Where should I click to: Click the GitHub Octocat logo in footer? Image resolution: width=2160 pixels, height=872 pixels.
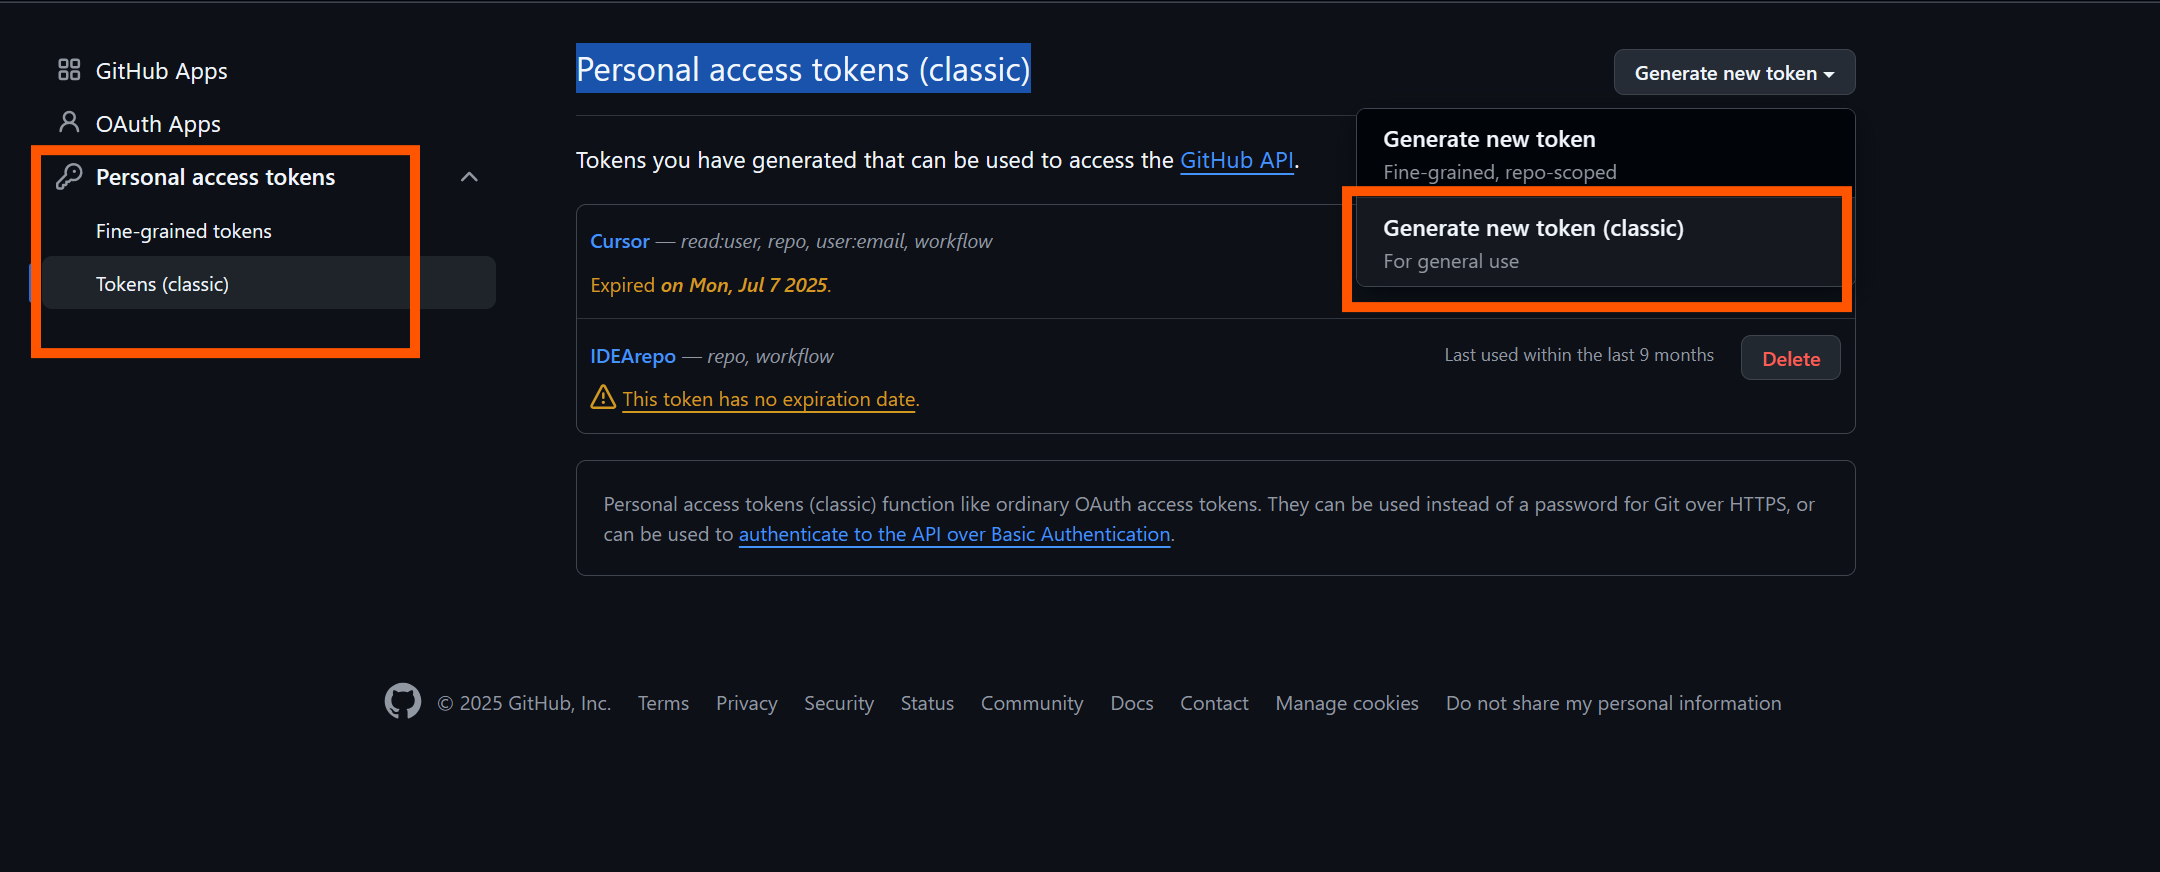(403, 702)
